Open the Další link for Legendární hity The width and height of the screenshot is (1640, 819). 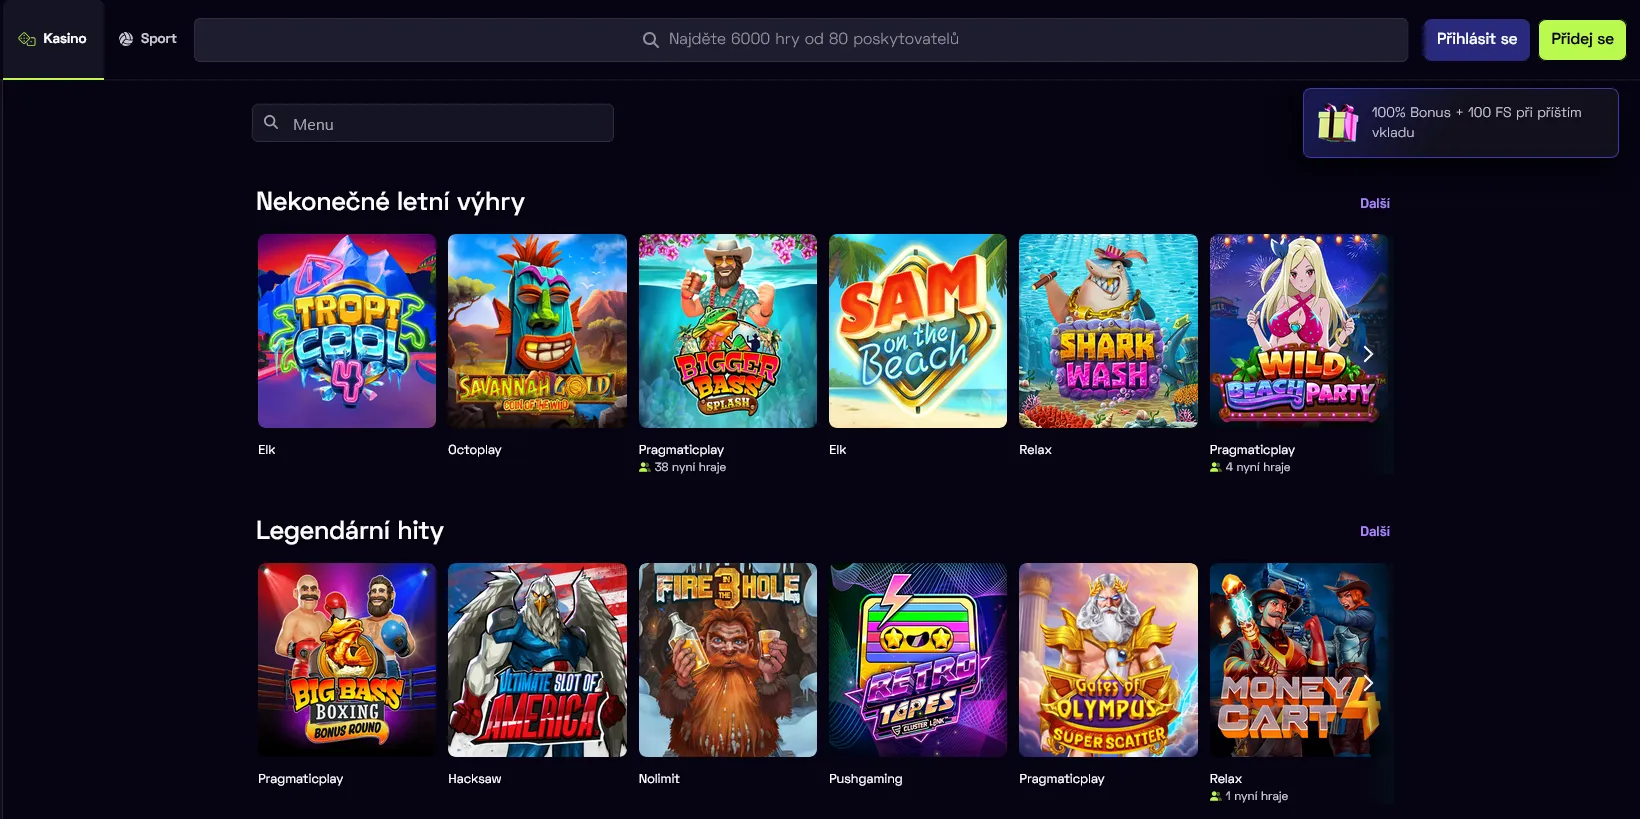point(1374,531)
